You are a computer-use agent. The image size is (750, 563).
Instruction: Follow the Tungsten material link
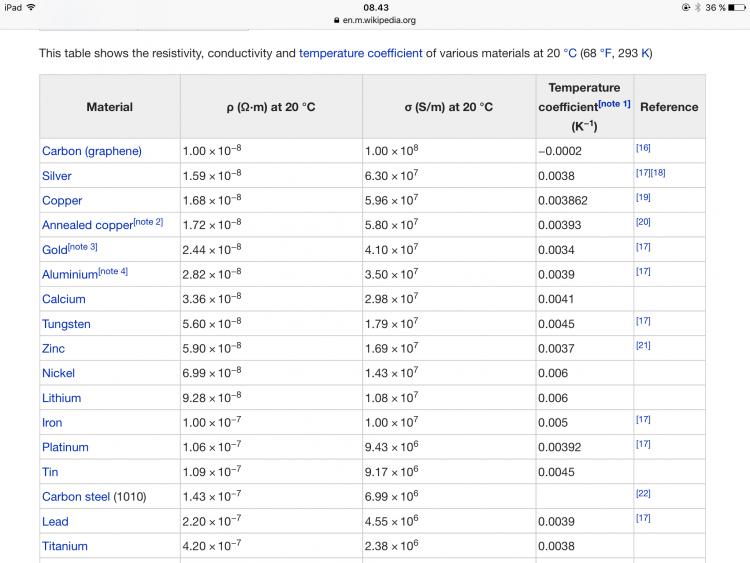tap(66, 324)
